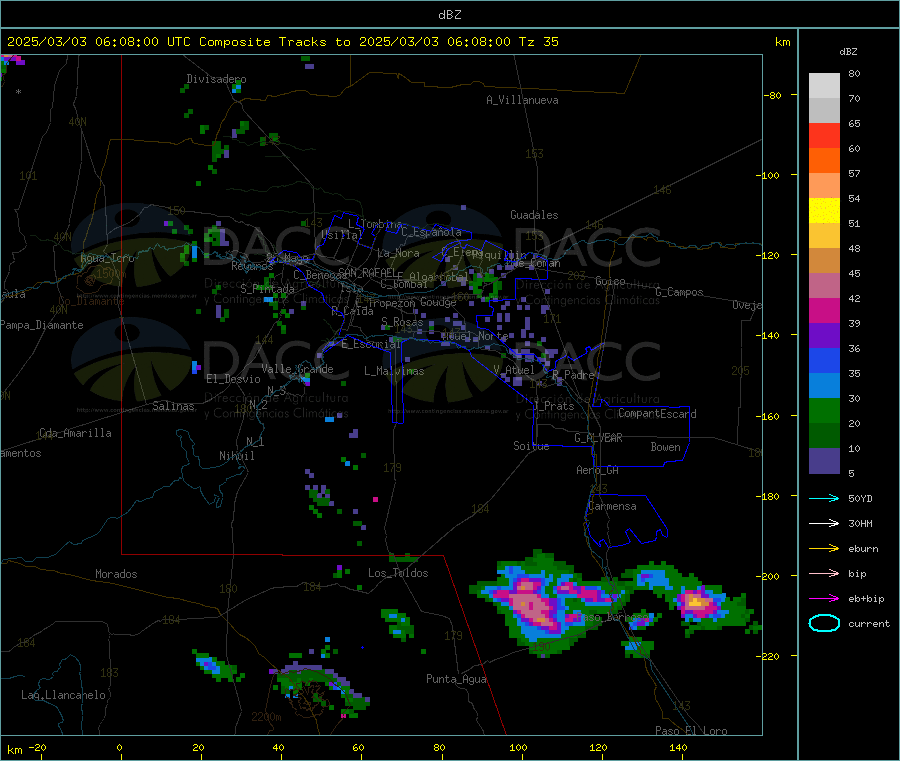Screen dimensions: 900x761
Task: Click the 'Soitue' map label
Action: tap(531, 446)
